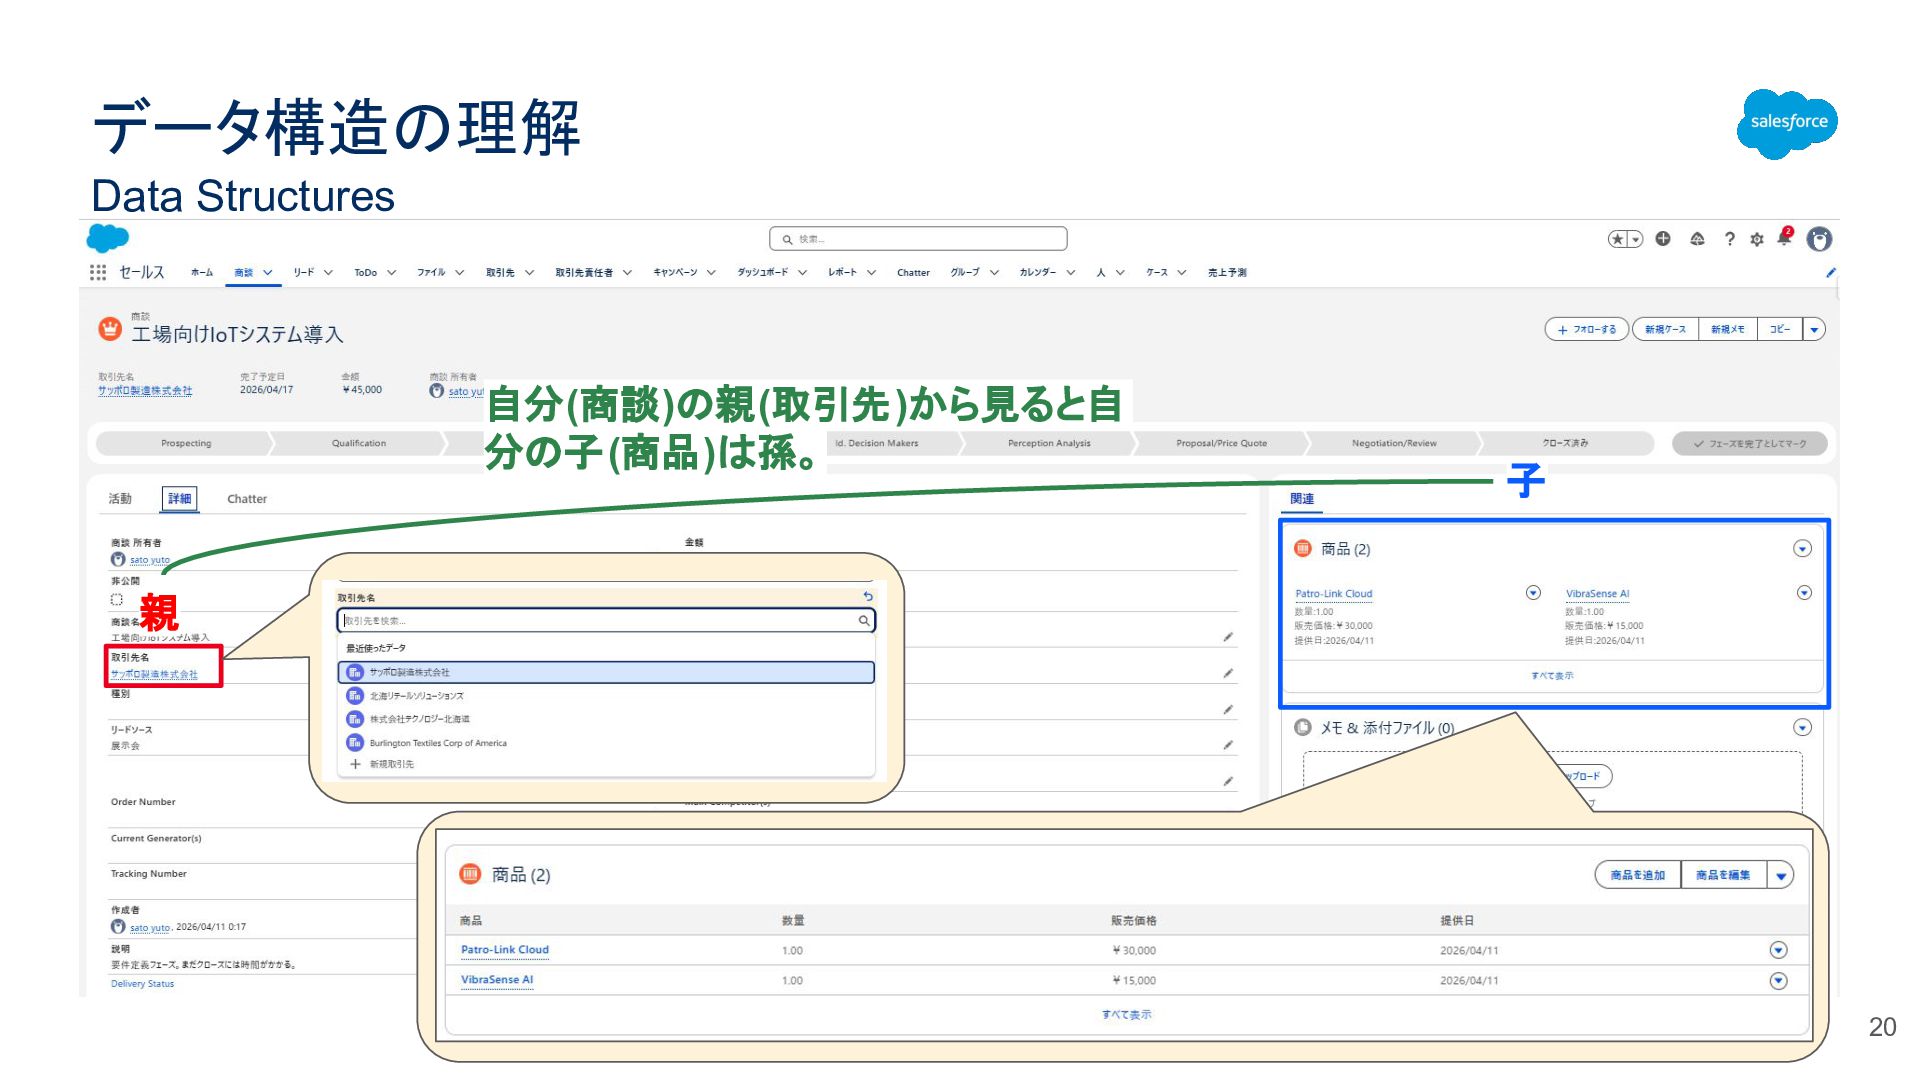Open the user profile avatar in the header
Viewport: 1918px width, 1080px height.
[1820, 239]
